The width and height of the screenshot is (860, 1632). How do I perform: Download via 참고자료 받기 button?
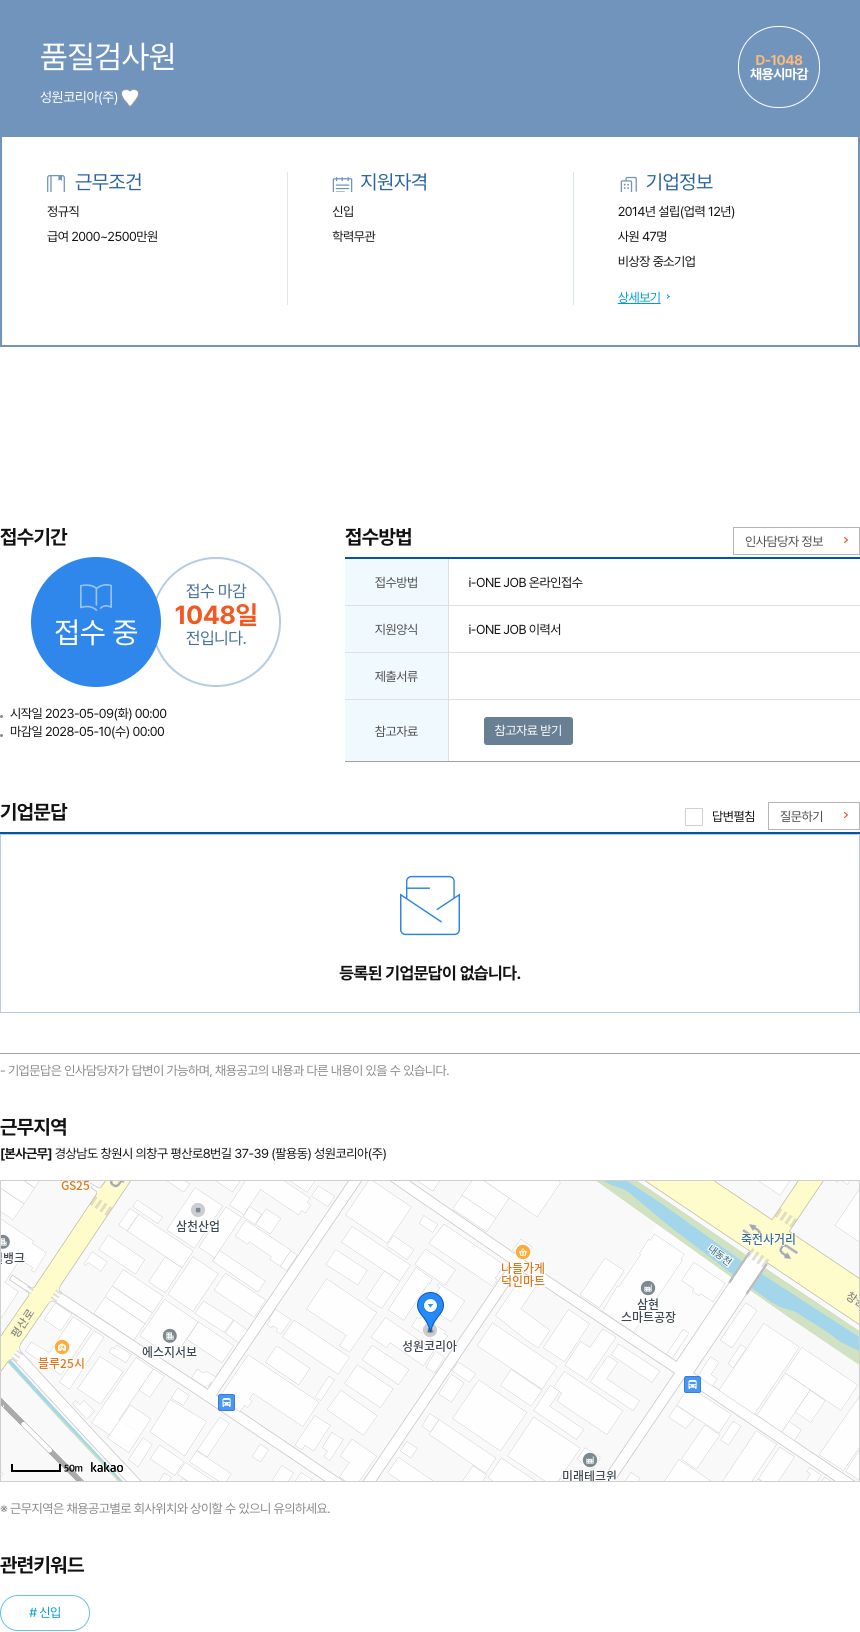(x=528, y=731)
